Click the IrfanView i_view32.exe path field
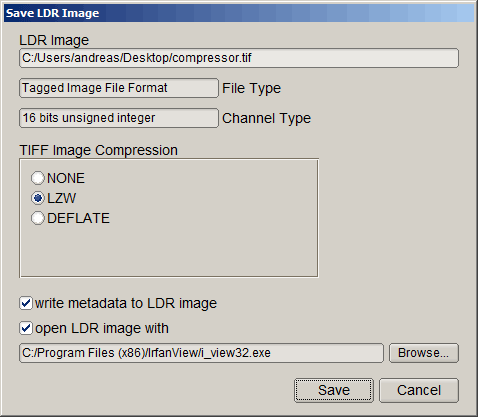 (x=201, y=353)
